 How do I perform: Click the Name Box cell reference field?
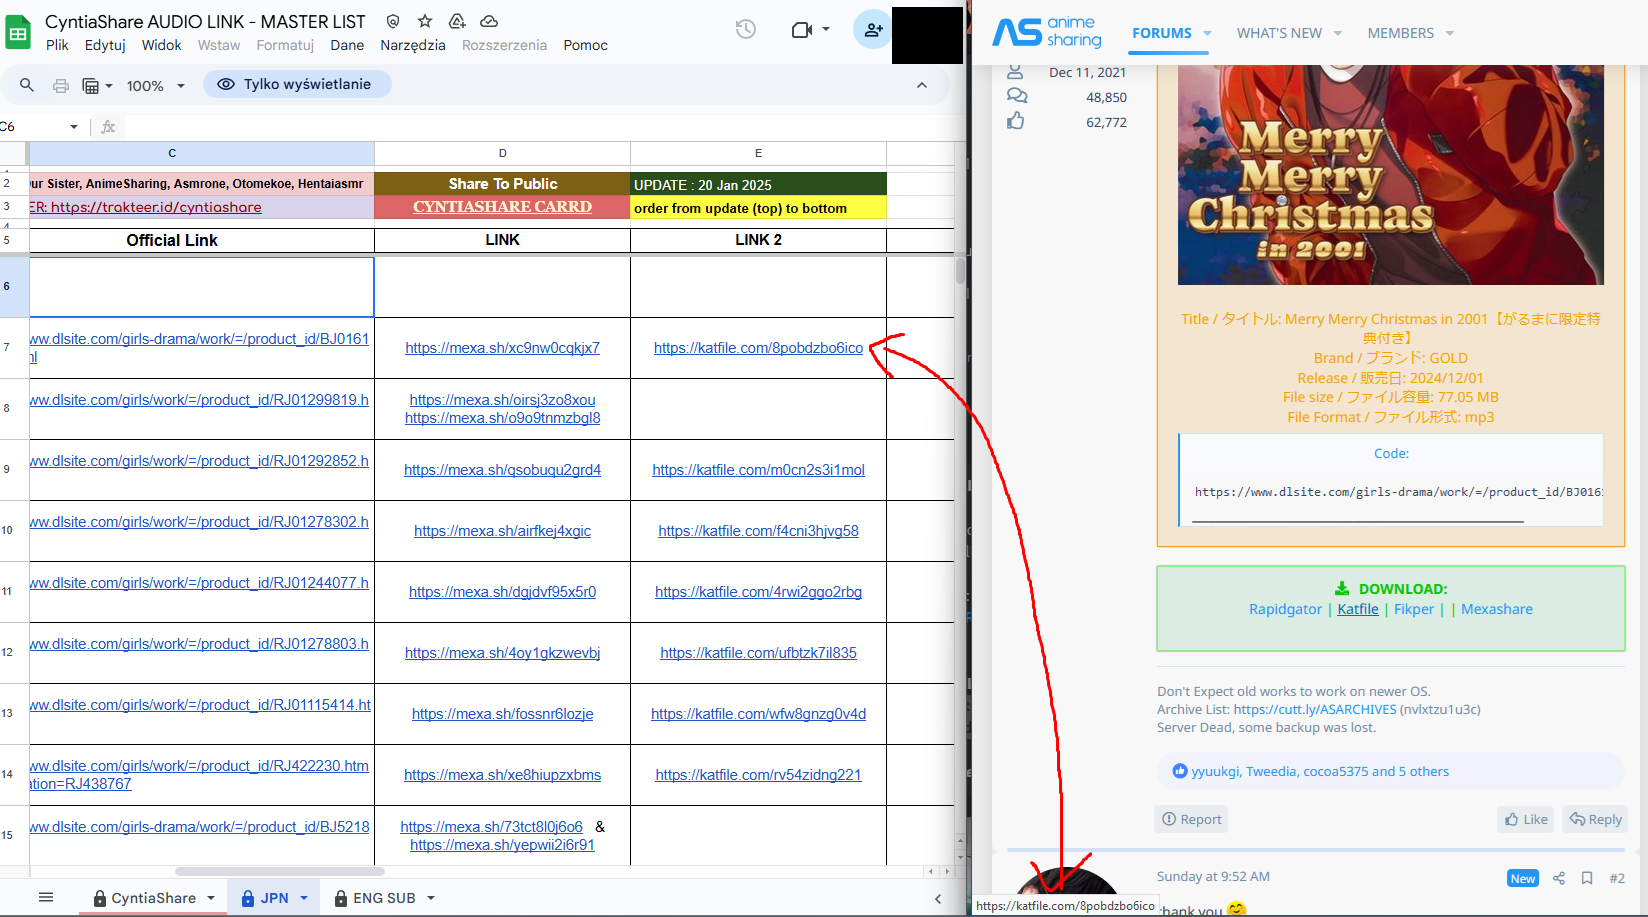pyautogui.click(x=35, y=127)
